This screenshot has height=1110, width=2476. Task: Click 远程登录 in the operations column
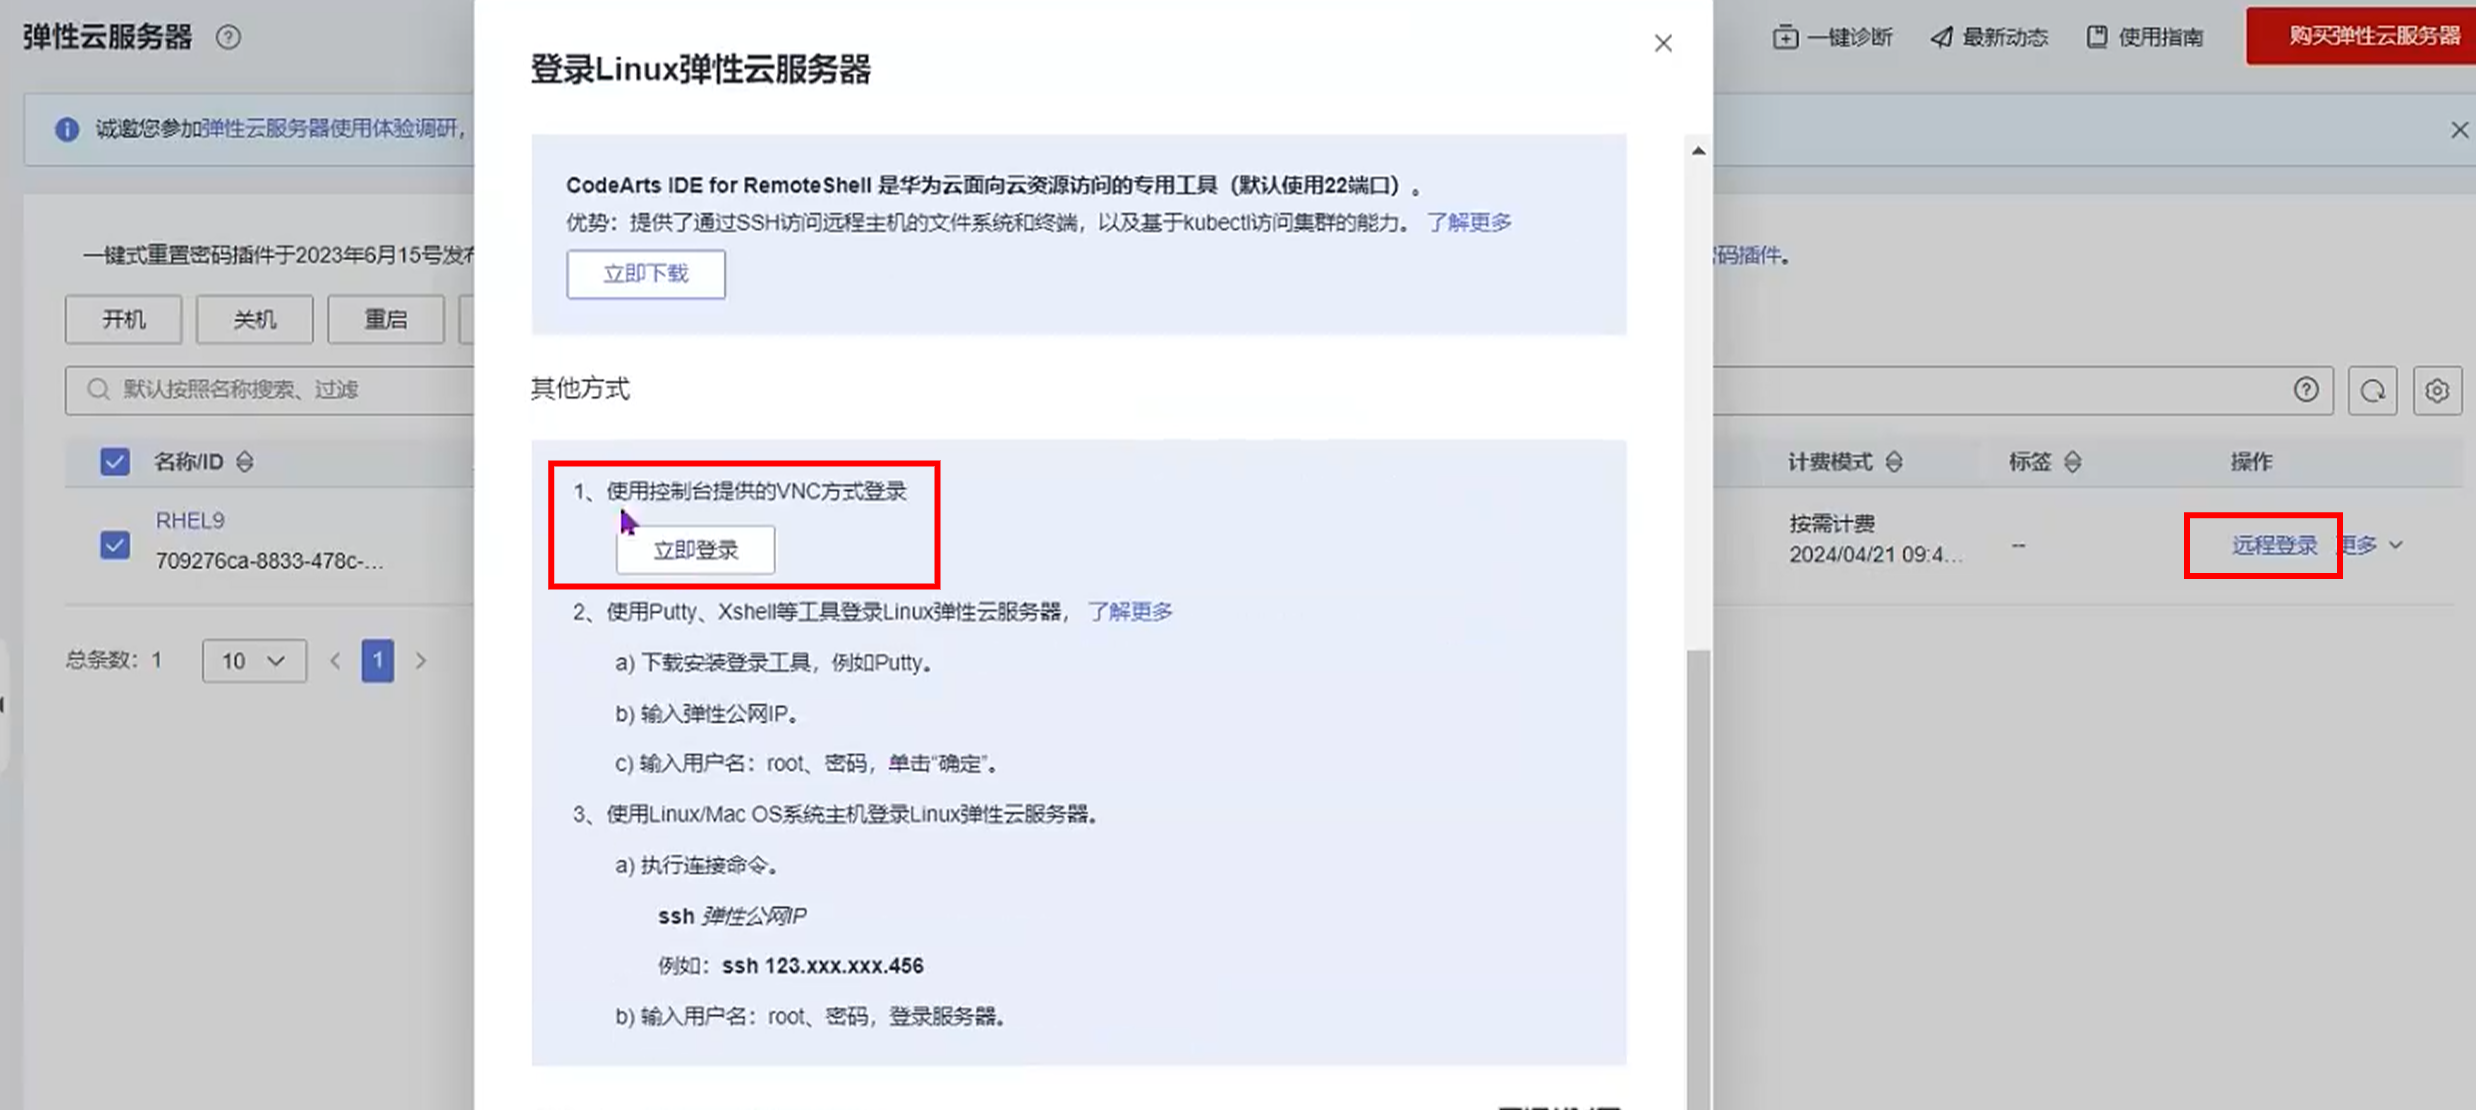pyautogui.click(x=2274, y=545)
